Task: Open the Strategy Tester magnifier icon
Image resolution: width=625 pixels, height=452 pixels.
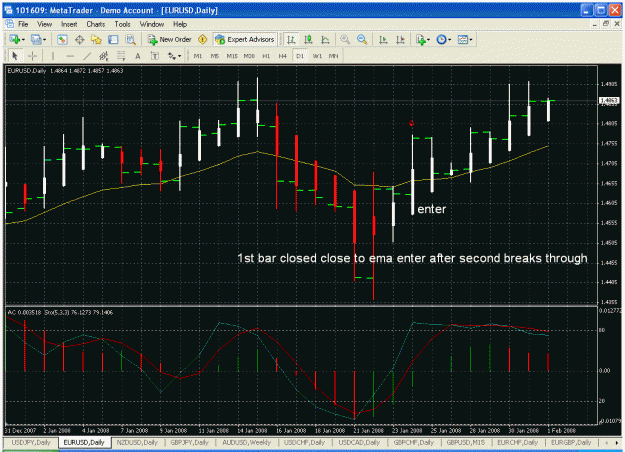Action: 130,39
